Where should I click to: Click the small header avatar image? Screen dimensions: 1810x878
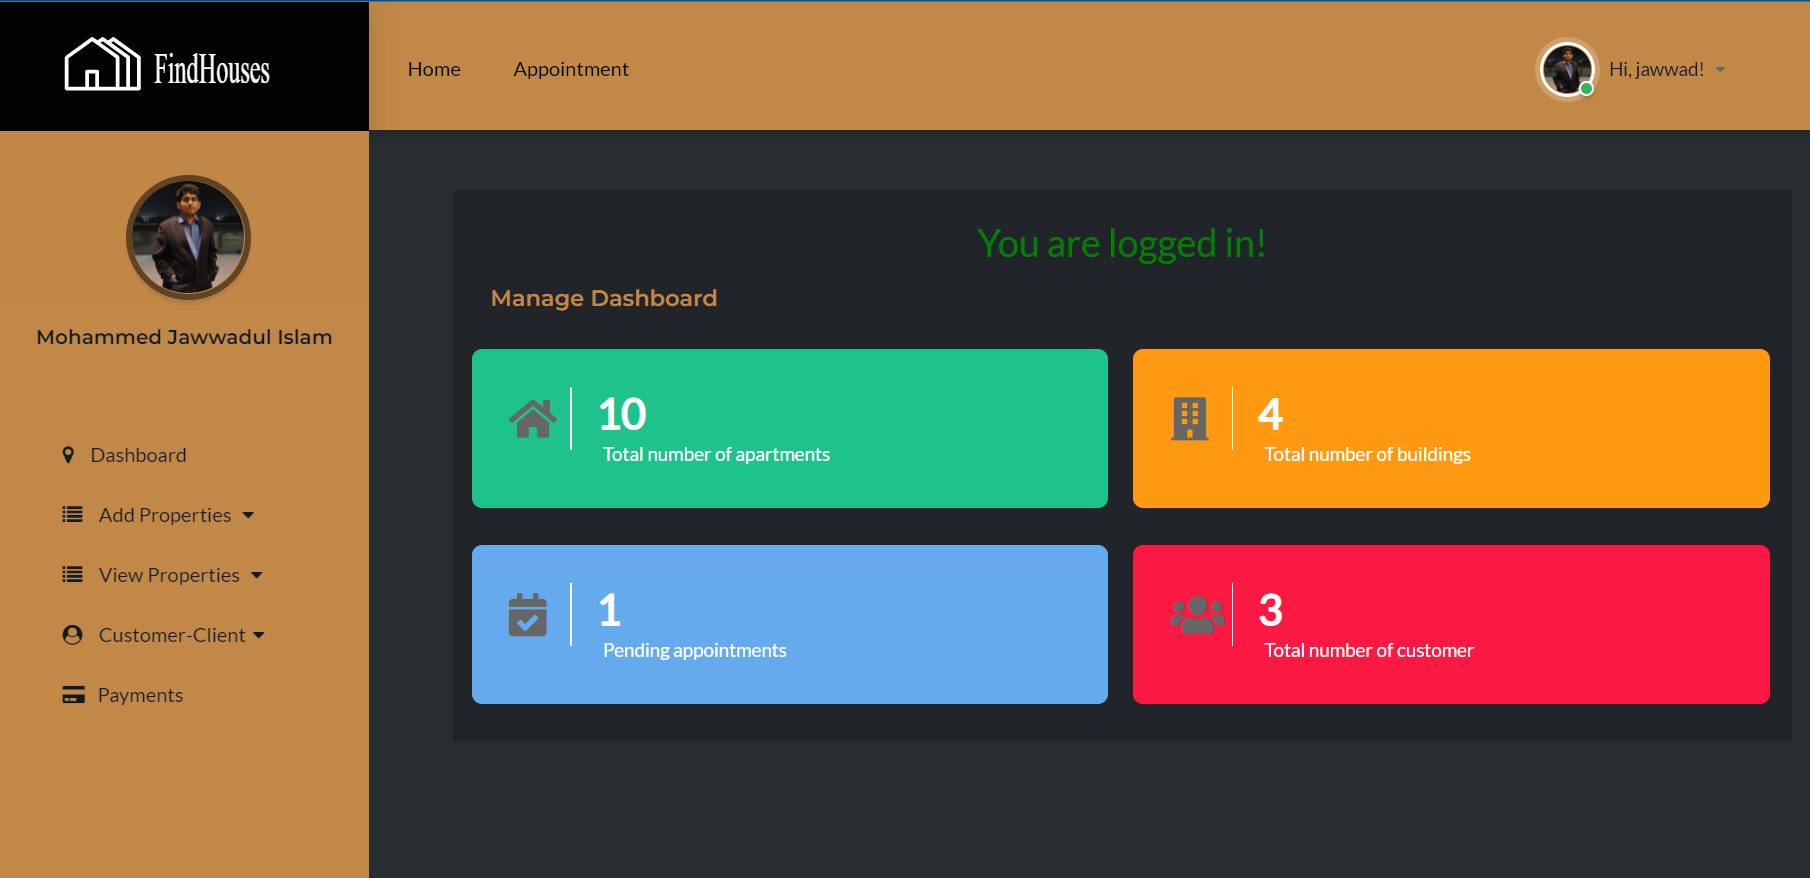point(1566,69)
